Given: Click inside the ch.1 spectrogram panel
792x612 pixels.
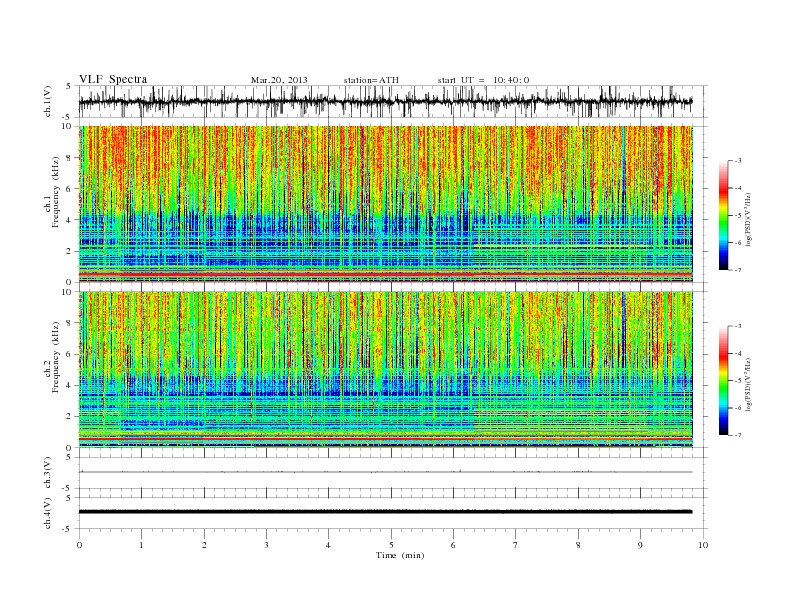Looking at the screenshot, I should 386,204.
